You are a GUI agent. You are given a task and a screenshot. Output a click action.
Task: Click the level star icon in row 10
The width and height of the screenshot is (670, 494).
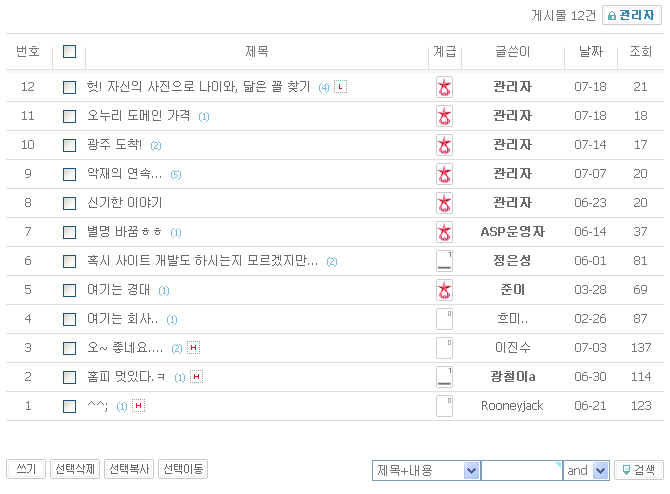[x=444, y=145]
